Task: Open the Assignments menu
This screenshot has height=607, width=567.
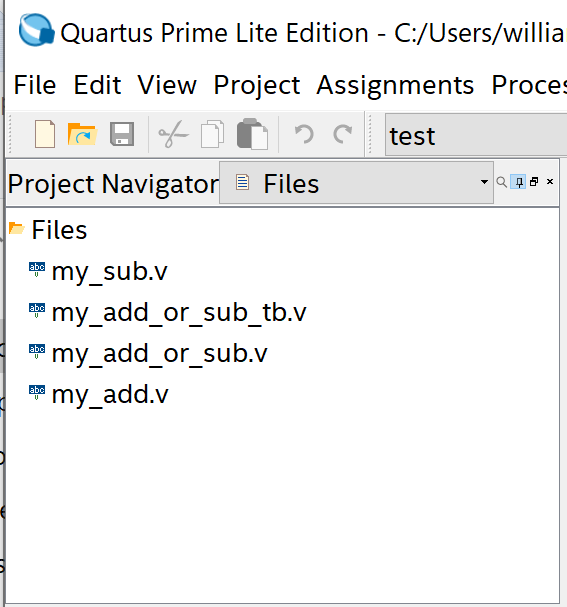Action: pos(395,85)
